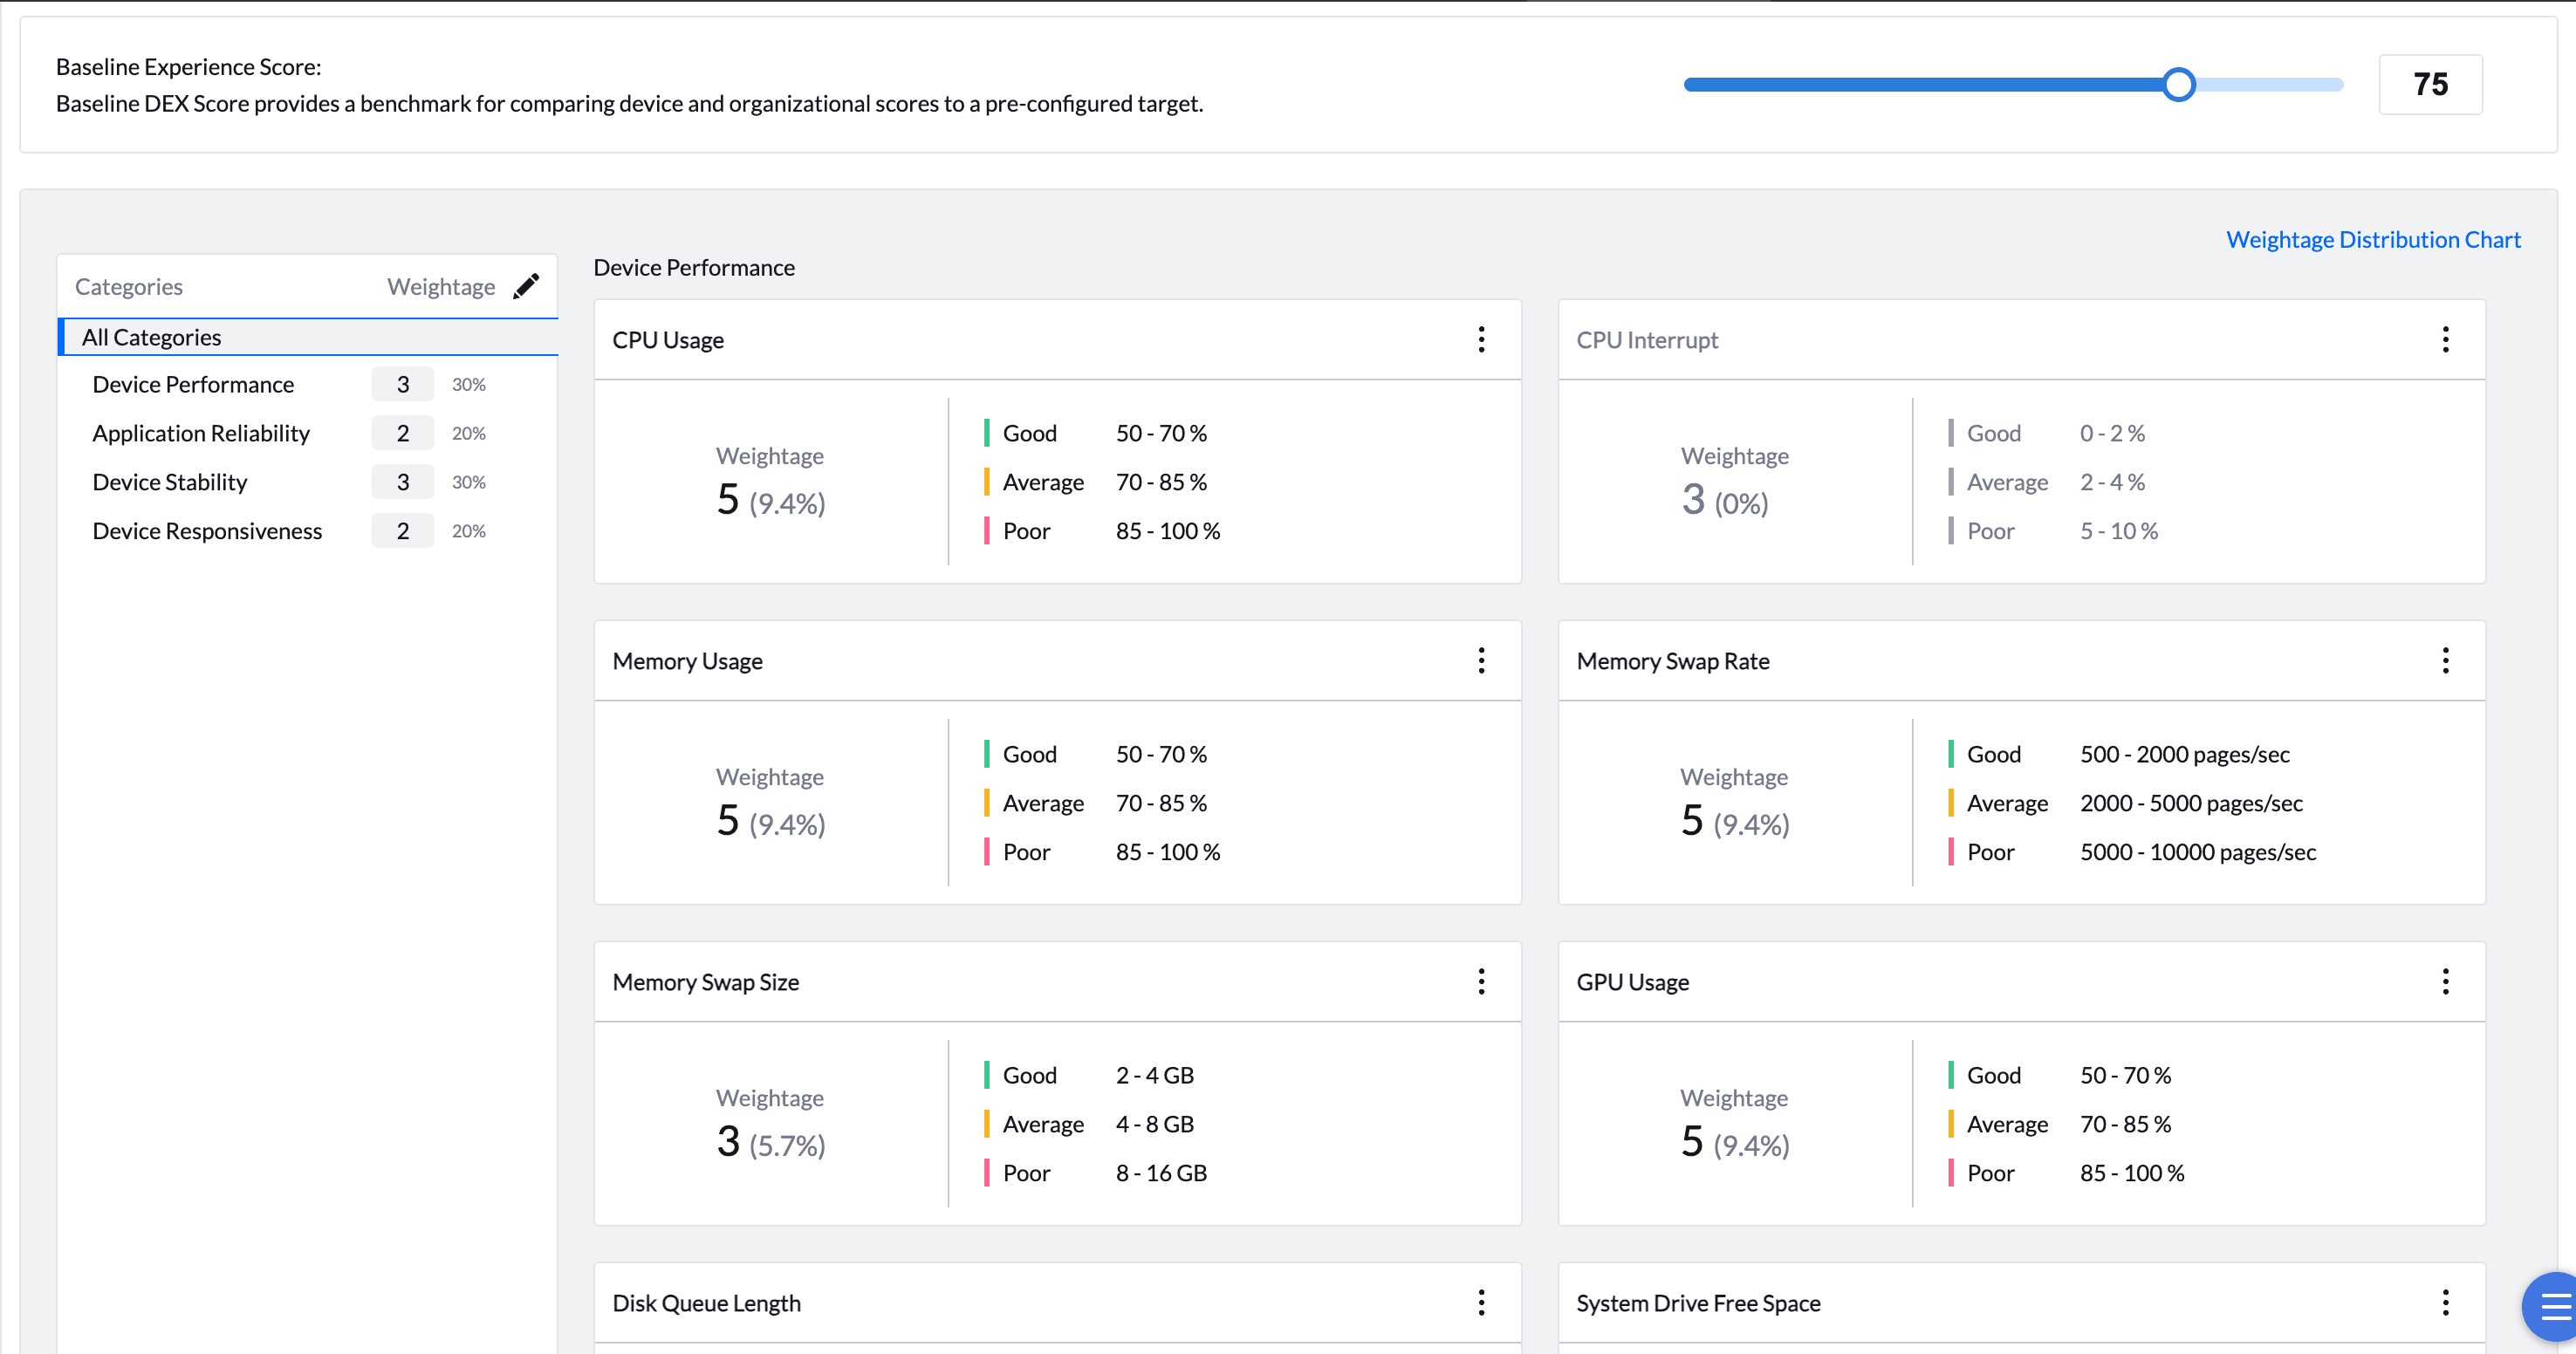Click Device Performance weightage value 3
The image size is (2576, 1354).
coord(403,385)
